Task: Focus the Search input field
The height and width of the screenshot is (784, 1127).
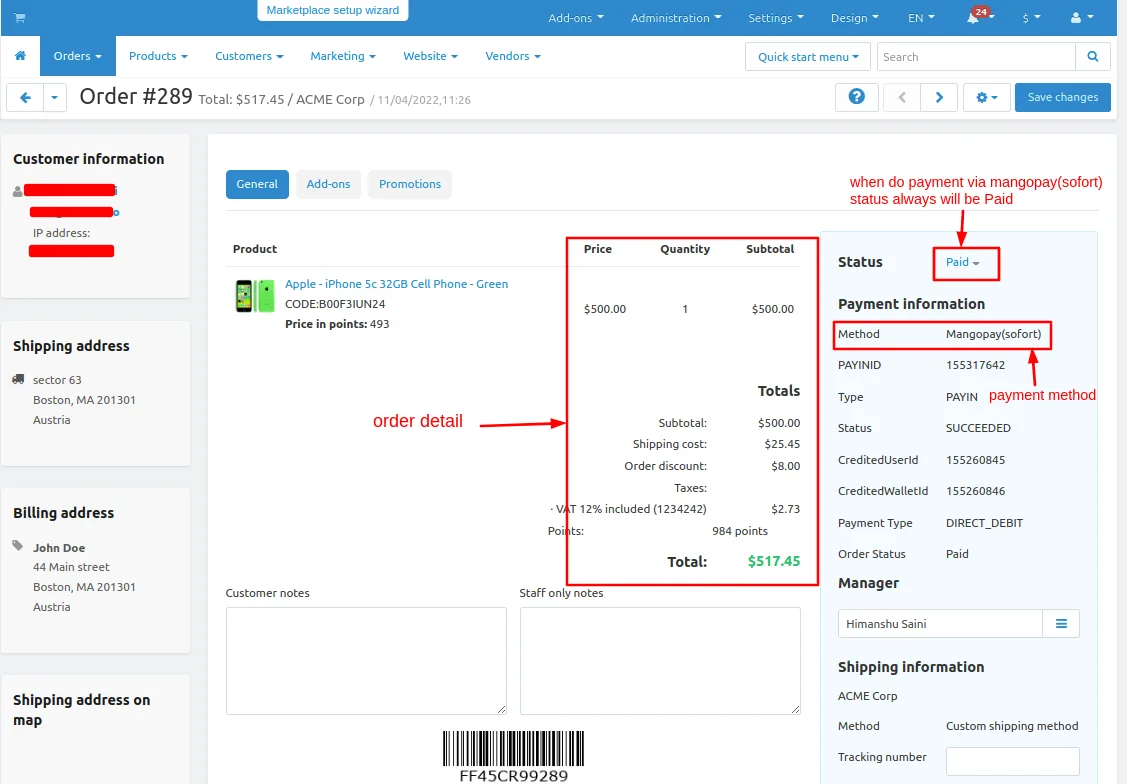Action: click(976, 57)
